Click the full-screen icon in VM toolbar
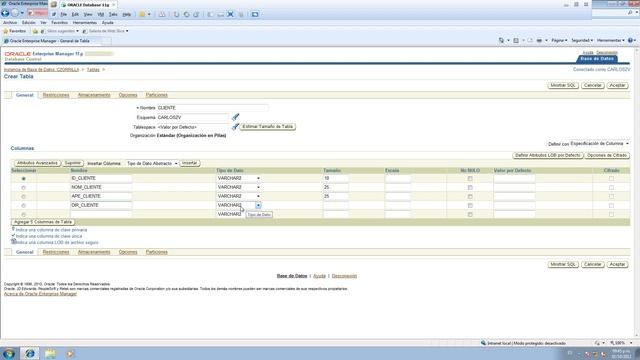 [255, 14]
